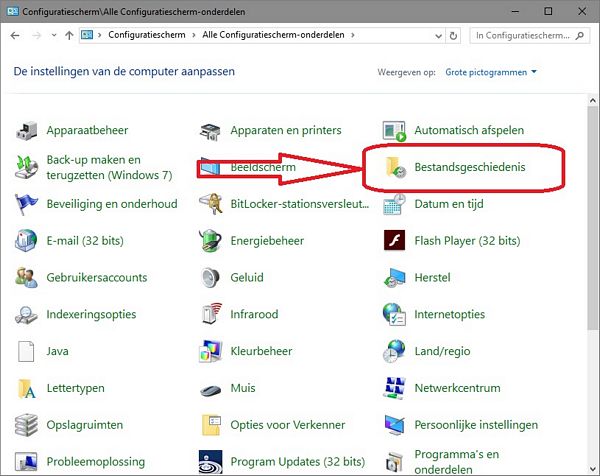Click the search magnifier icon
600x476 pixels.
coord(580,36)
